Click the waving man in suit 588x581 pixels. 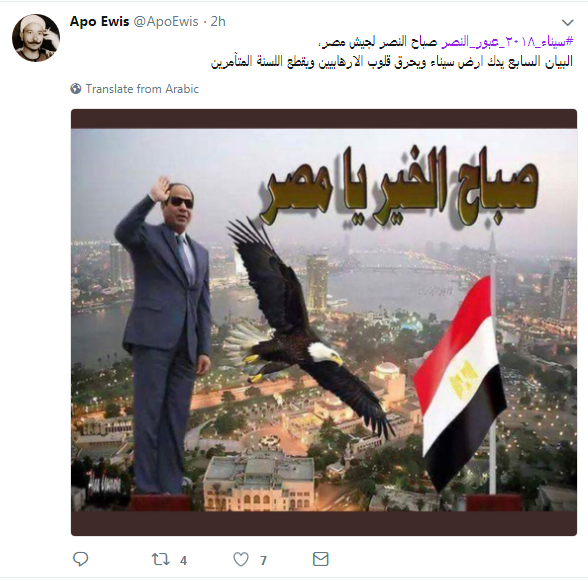coord(164,334)
